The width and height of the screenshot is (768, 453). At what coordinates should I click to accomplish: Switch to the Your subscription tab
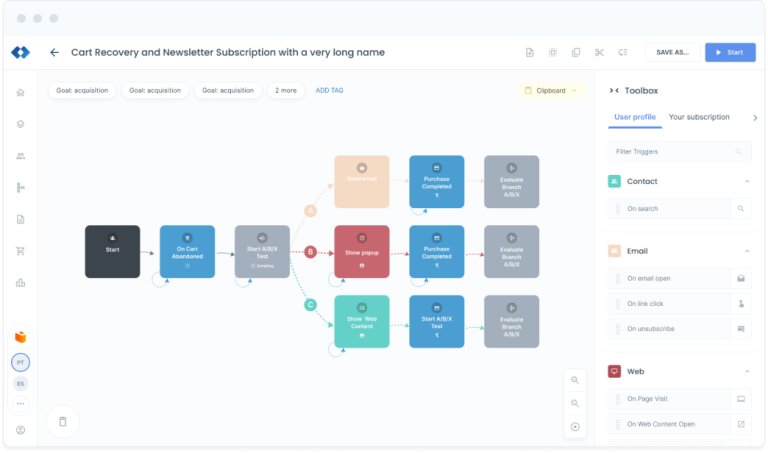coord(699,117)
